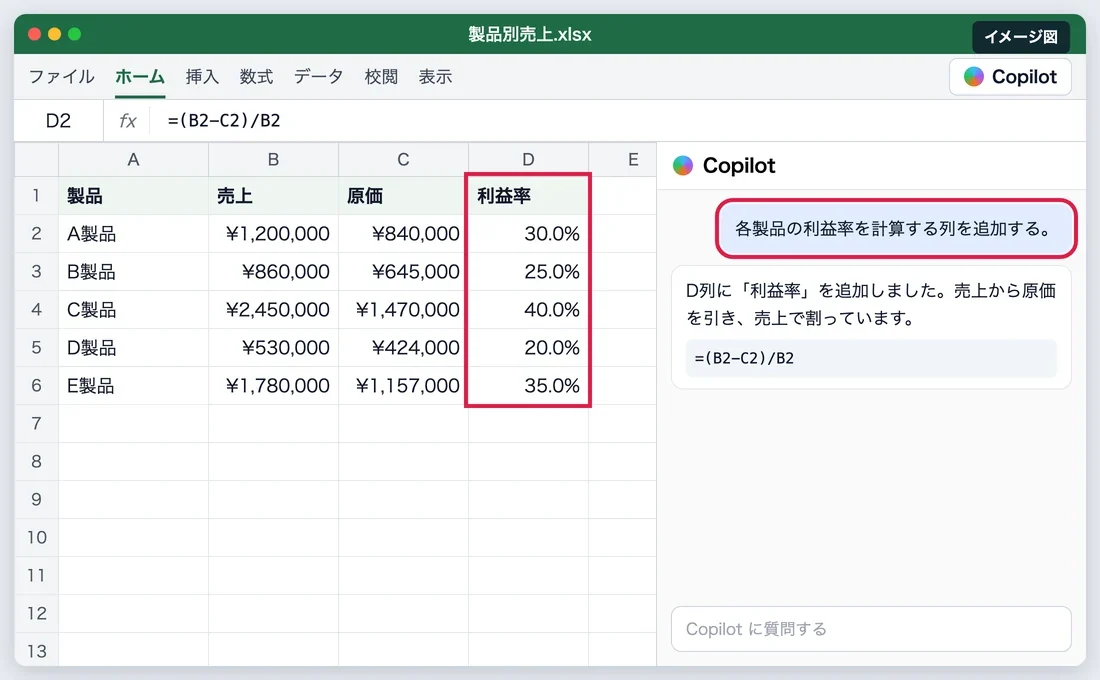Click the D2 name box
This screenshot has height=680, width=1100.
coord(58,121)
